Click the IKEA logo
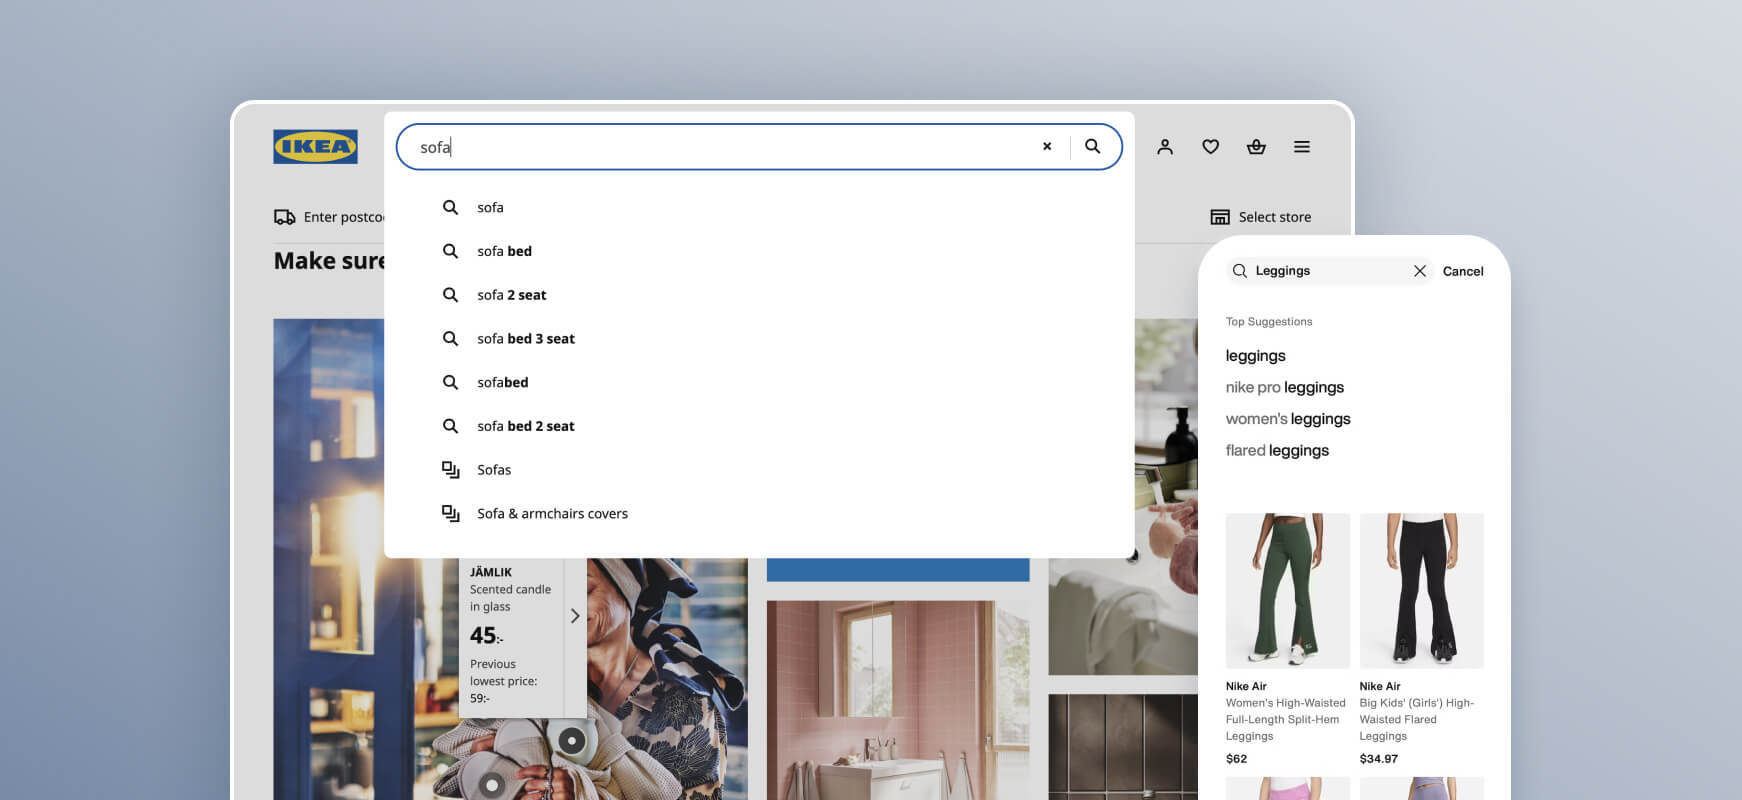The image size is (1742, 800). (315, 147)
